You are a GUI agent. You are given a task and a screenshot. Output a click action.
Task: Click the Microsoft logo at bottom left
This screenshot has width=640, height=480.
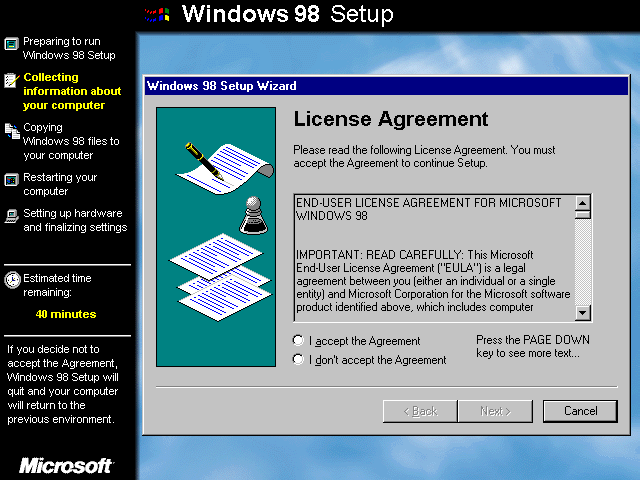66,466
